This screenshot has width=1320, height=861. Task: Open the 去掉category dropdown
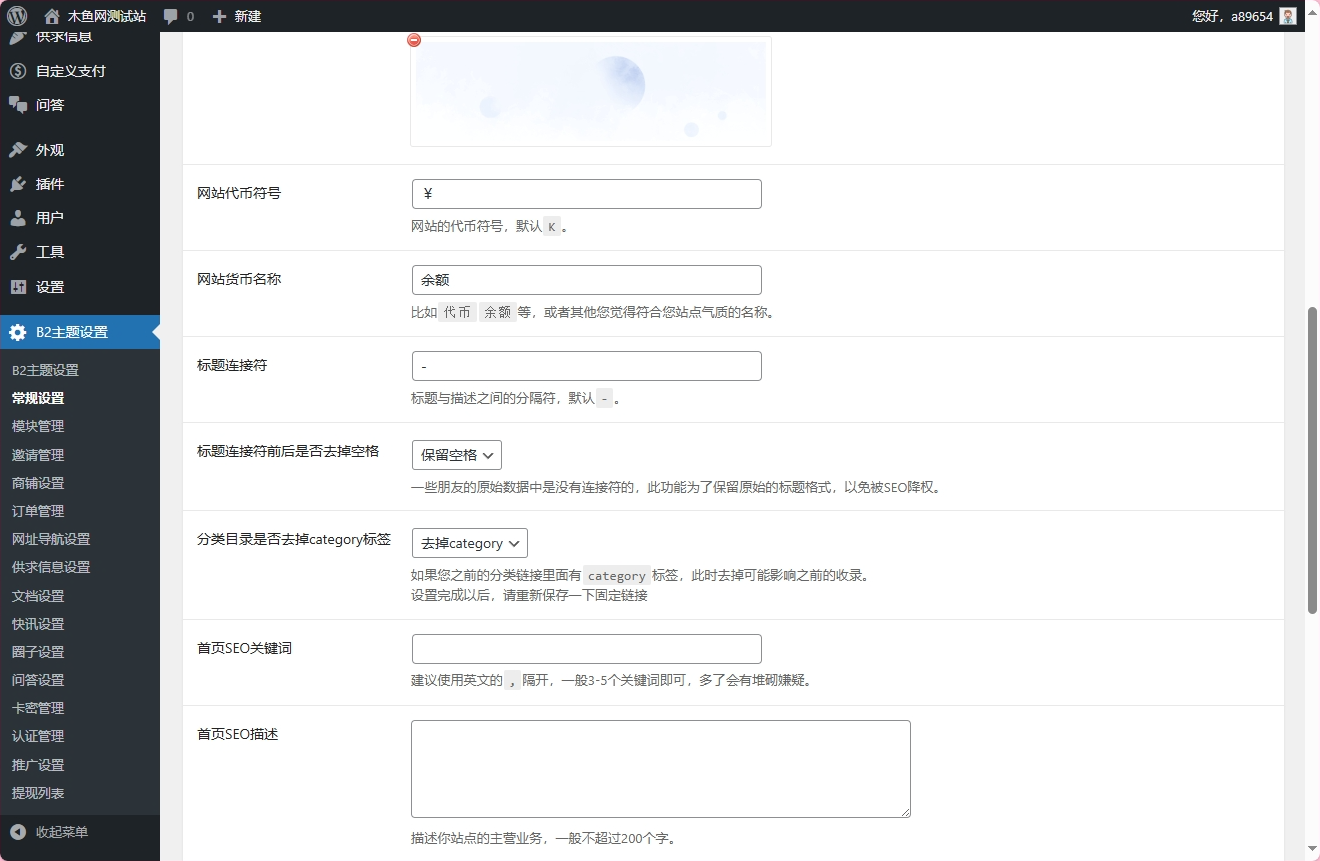pos(470,543)
